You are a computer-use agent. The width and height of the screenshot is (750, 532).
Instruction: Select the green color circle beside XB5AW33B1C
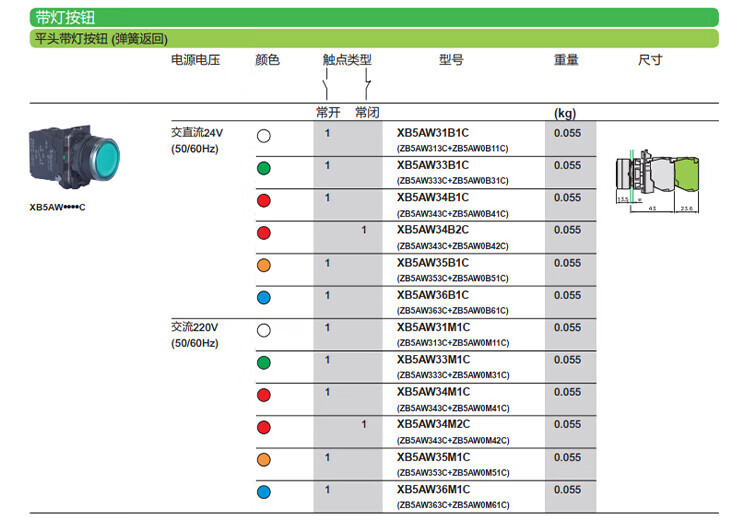pos(263,168)
